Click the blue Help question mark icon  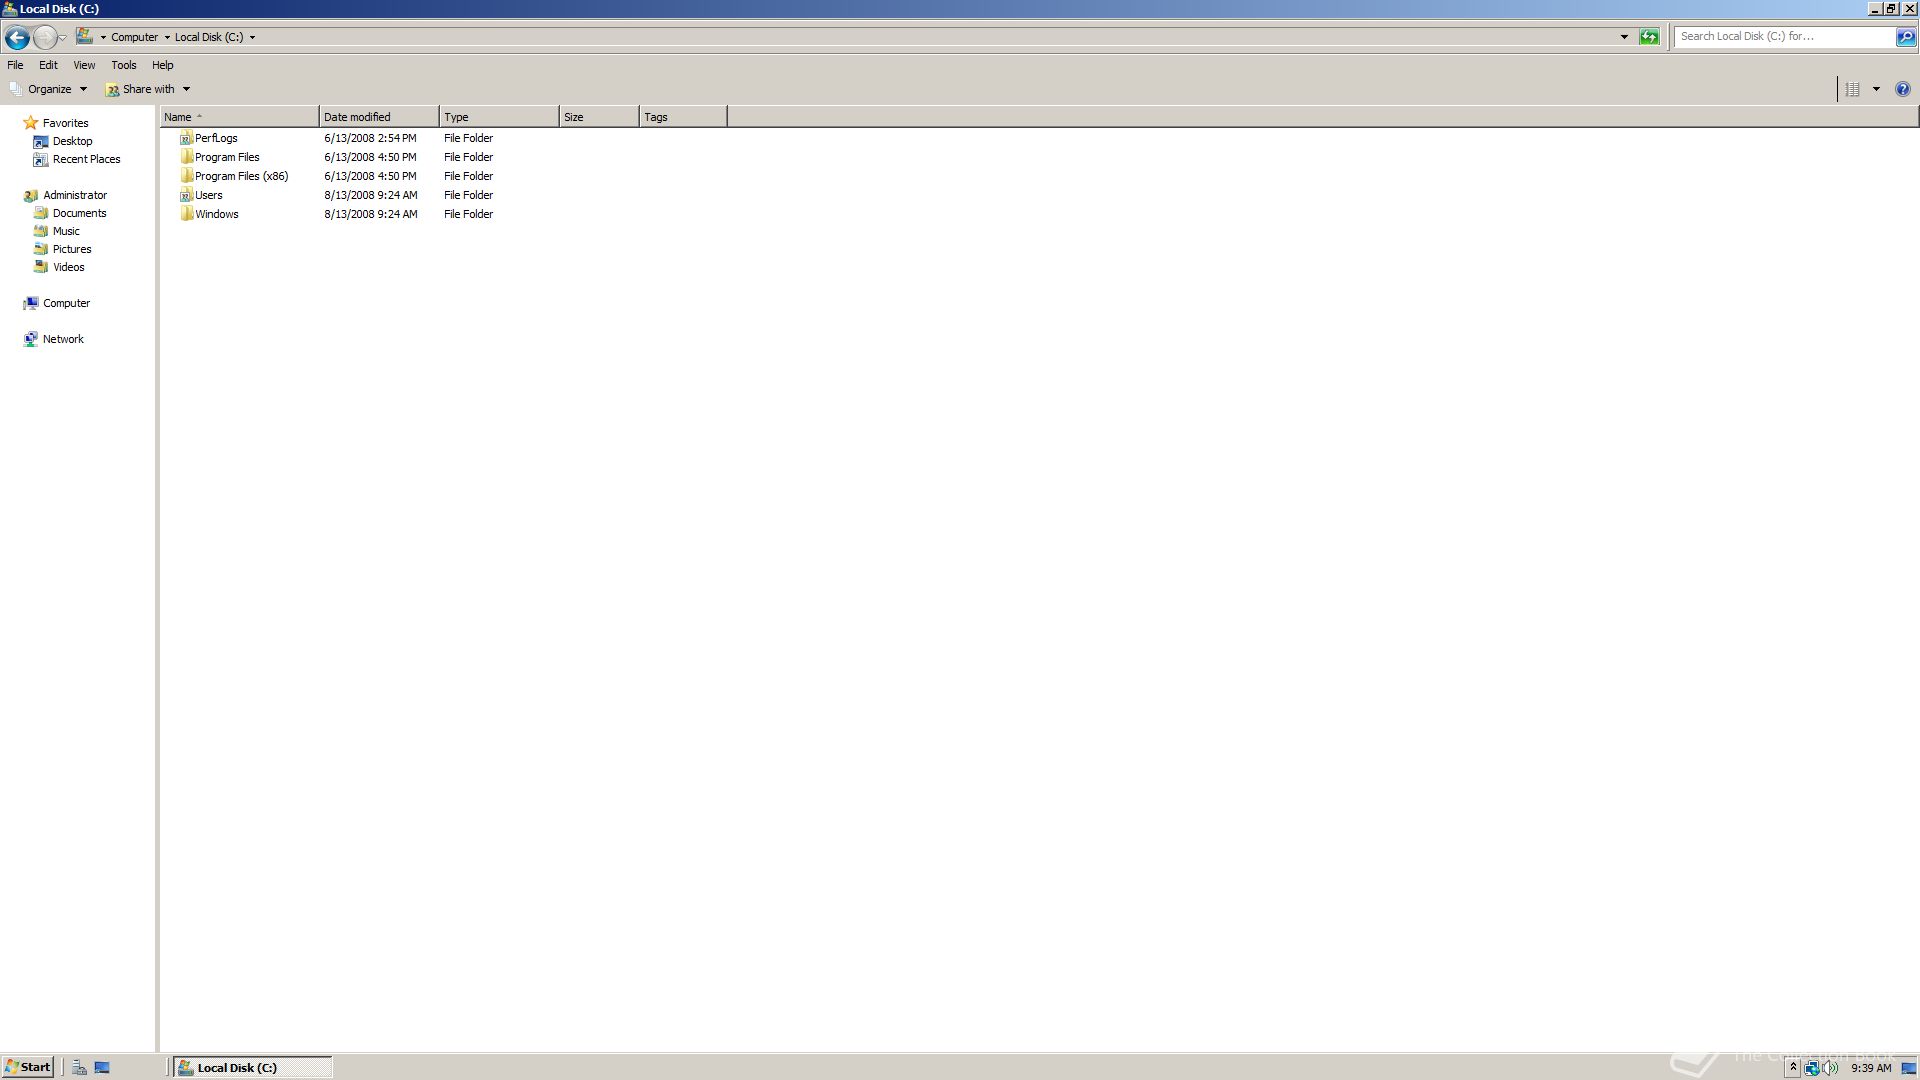pyautogui.click(x=1903, y=89)
